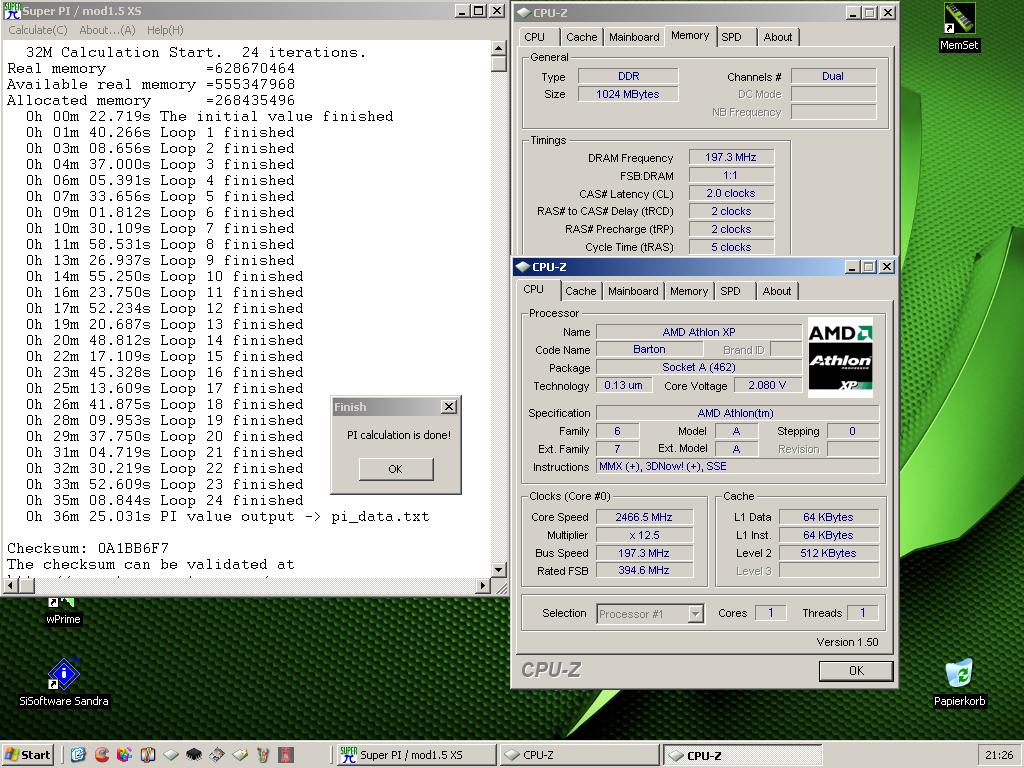Click the red square quick launch icon
The width and height of the screenshot is (1024, 768).
286,755
